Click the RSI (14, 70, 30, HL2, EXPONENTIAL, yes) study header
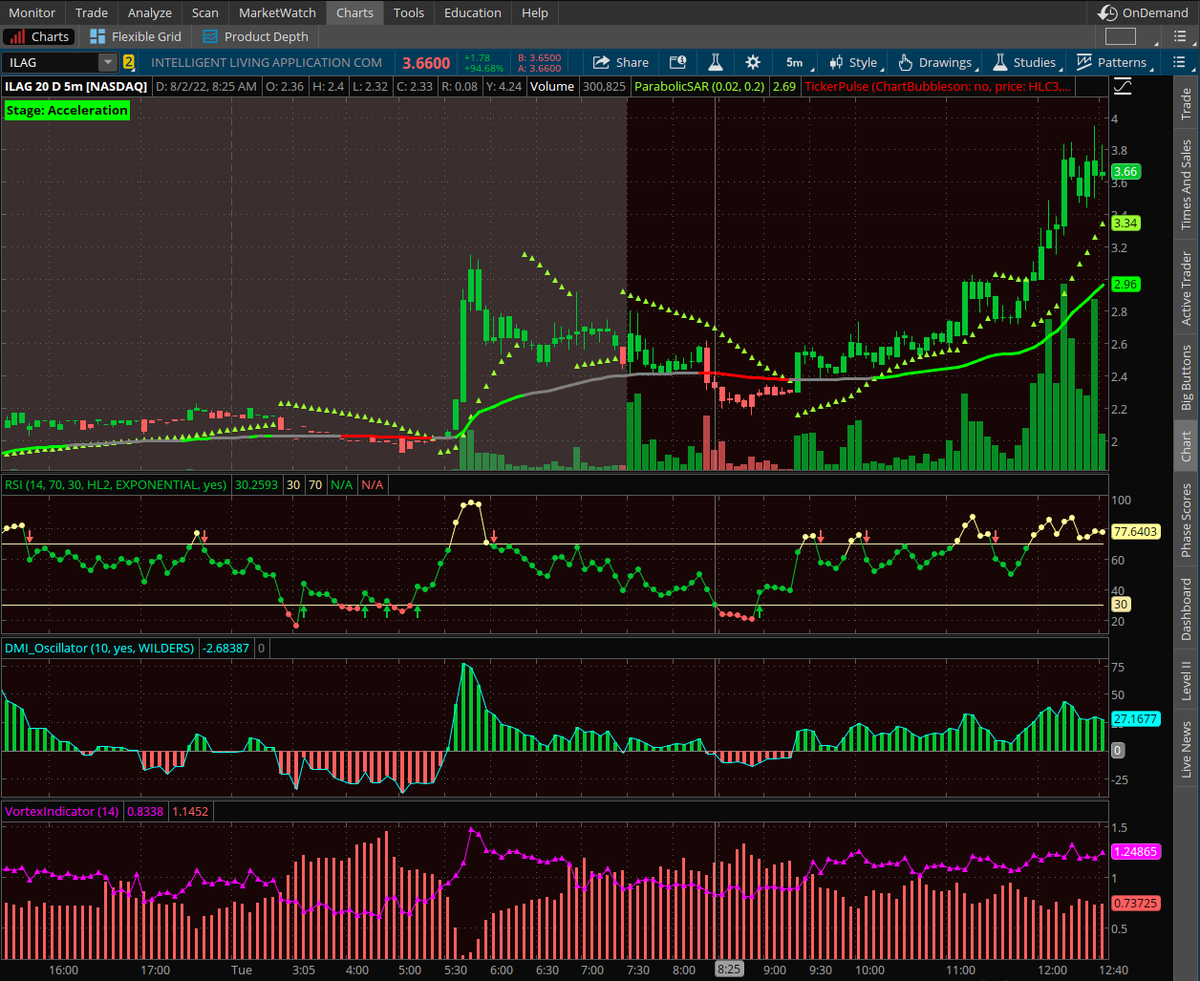Viewport: 1200px width, 981px height. pos(115,484)
